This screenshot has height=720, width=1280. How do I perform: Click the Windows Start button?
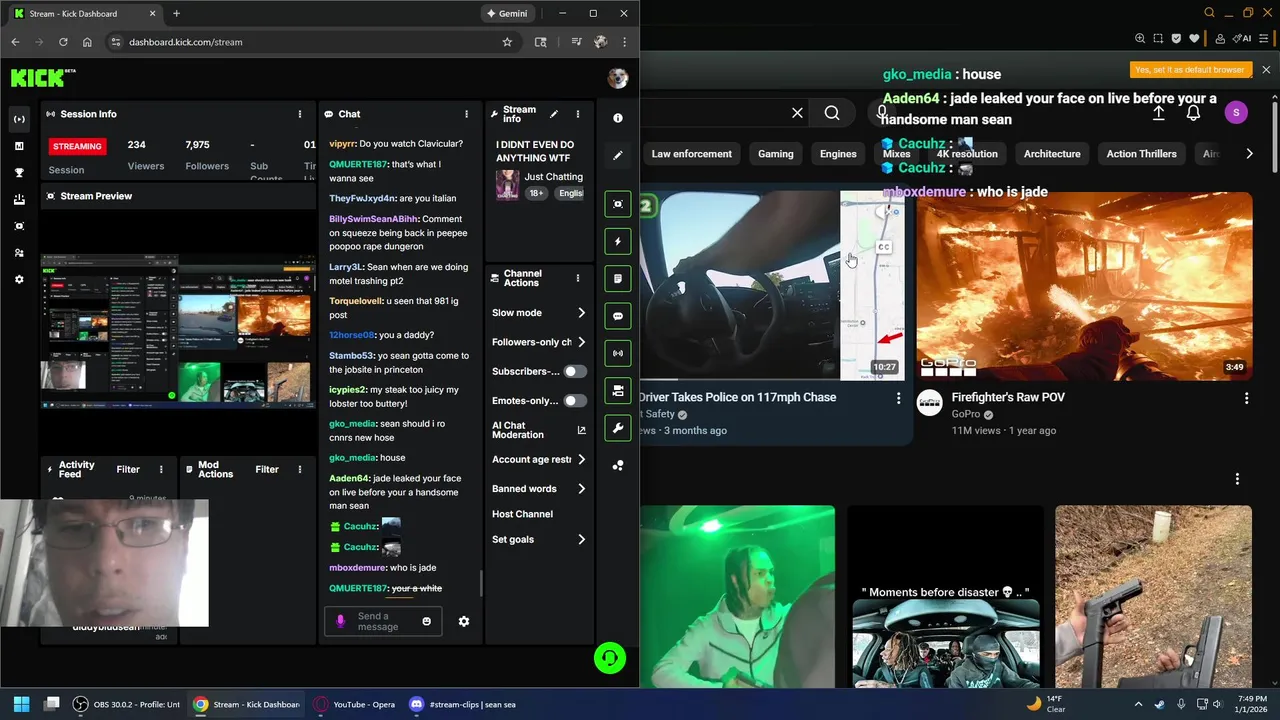21,704
